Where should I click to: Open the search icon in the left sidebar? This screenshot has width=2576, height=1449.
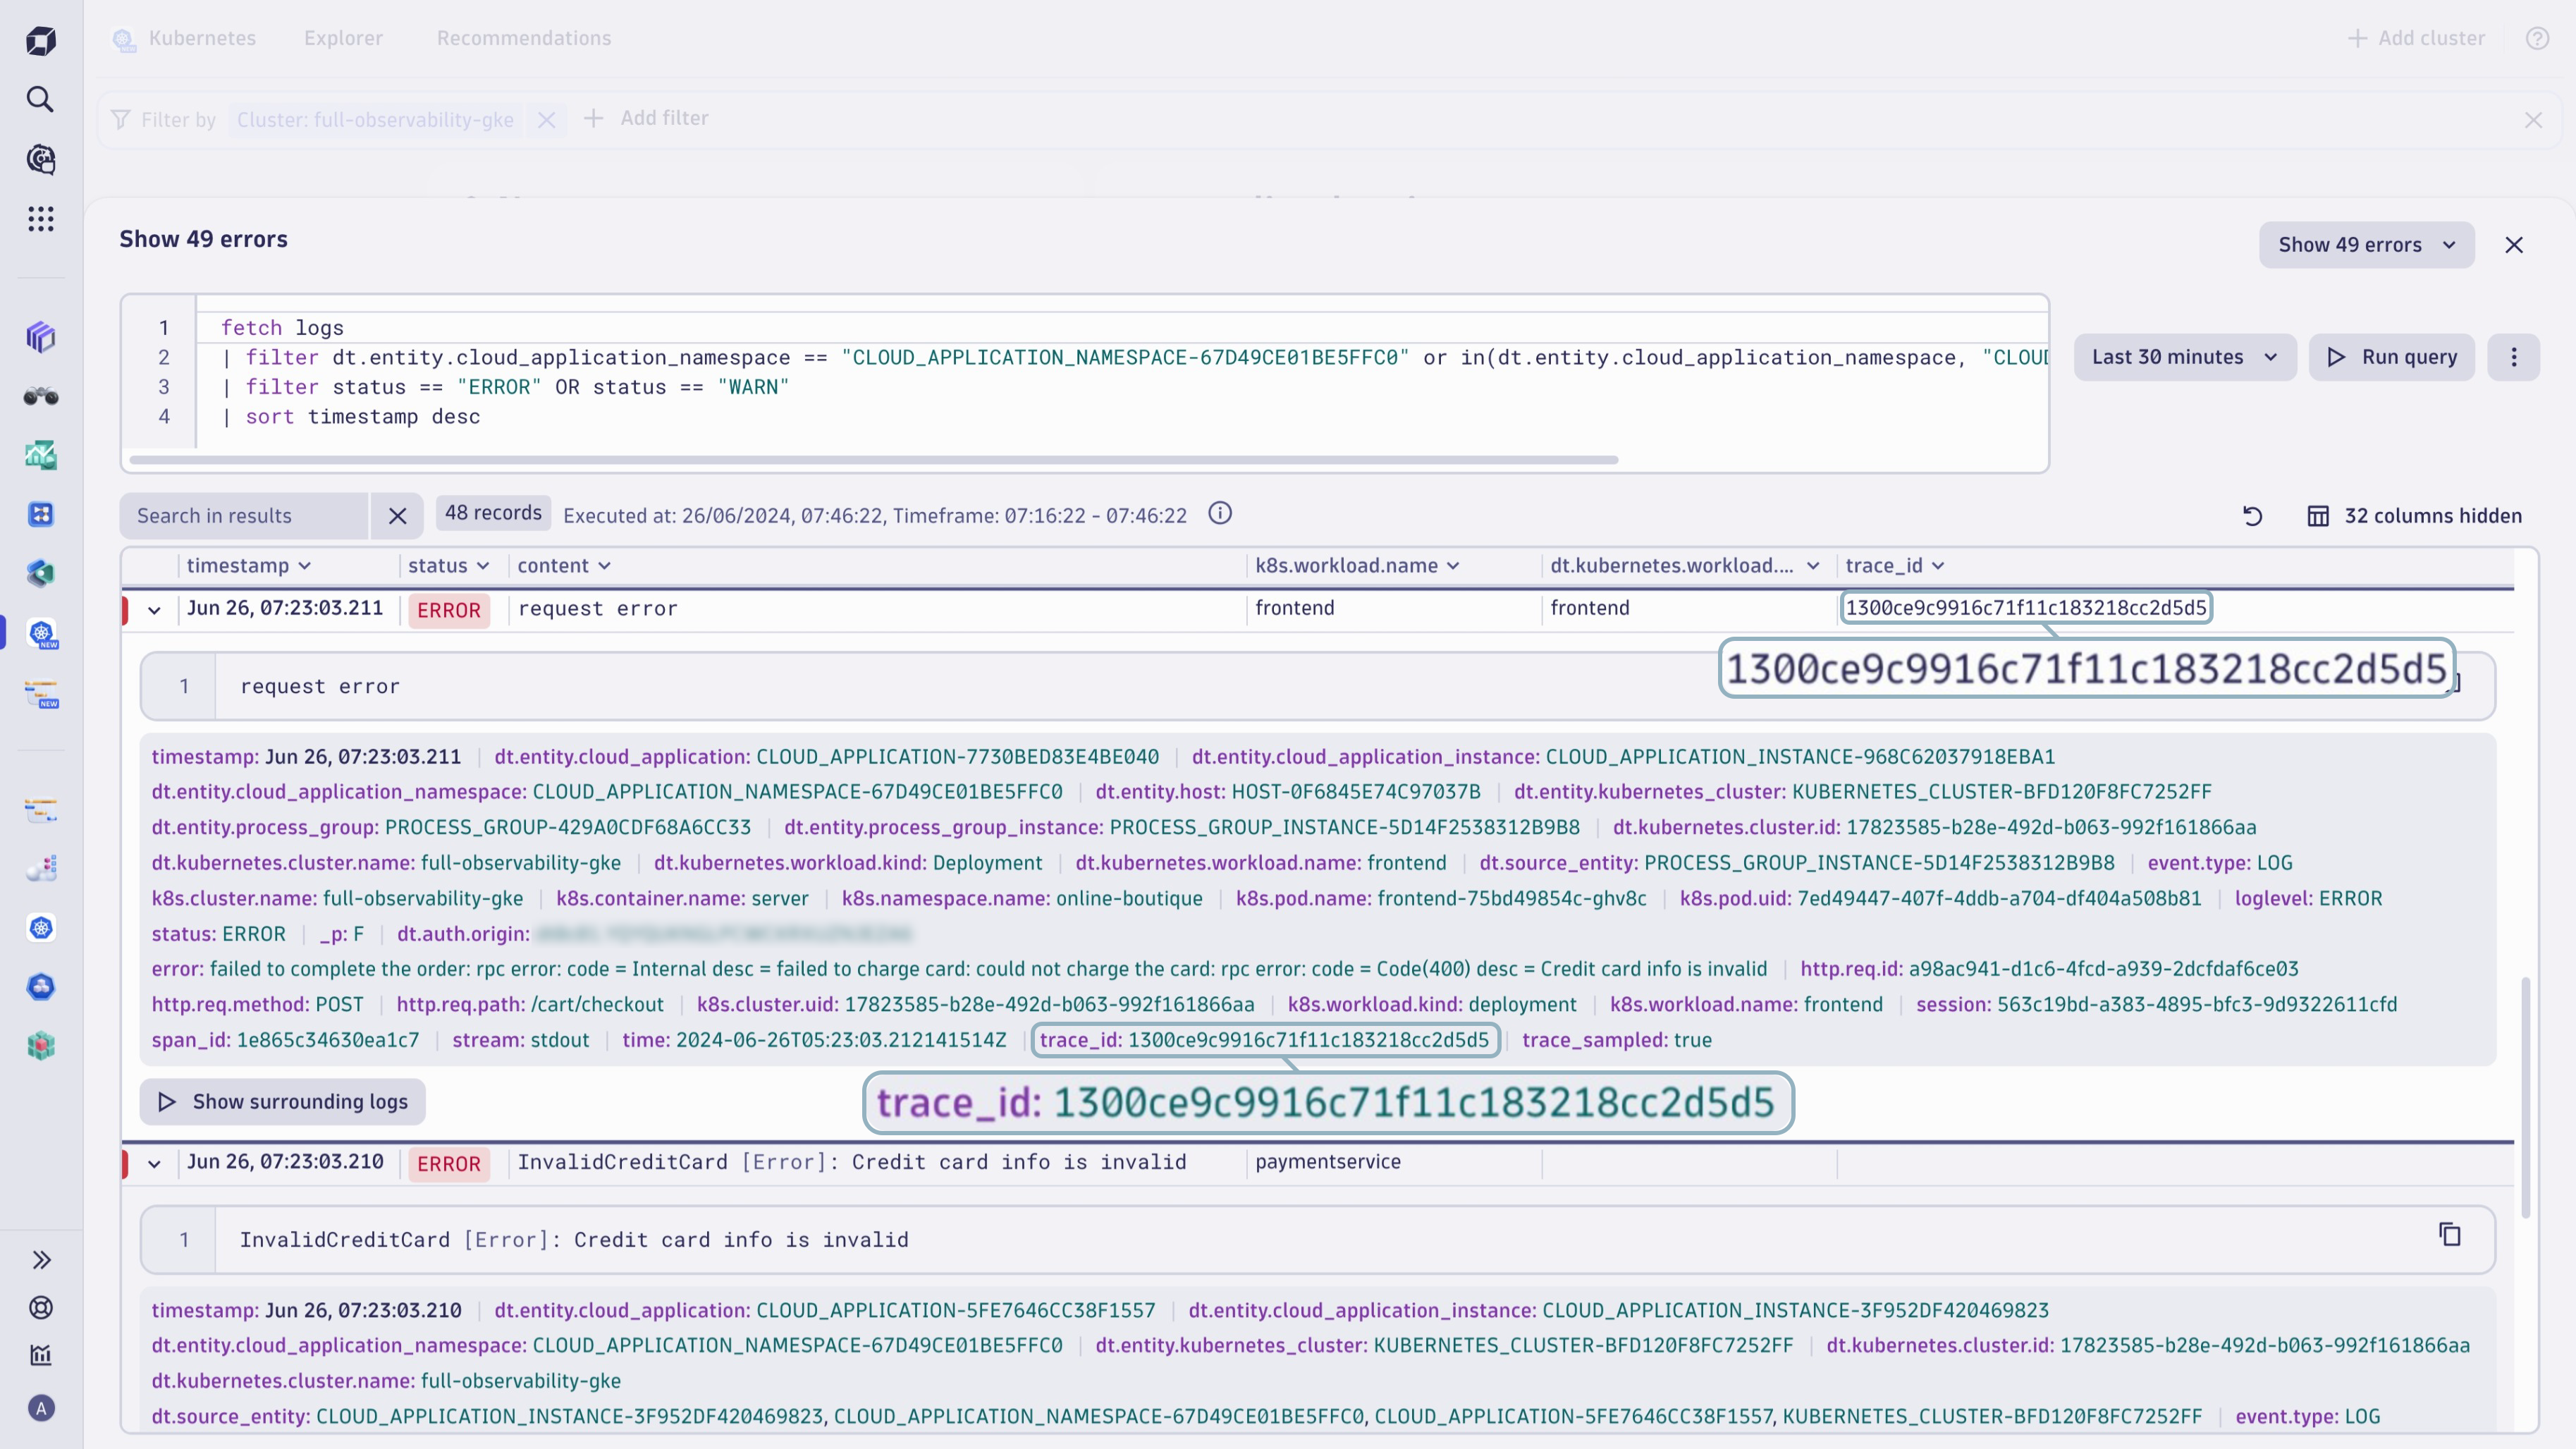click(x=40, y=100)
